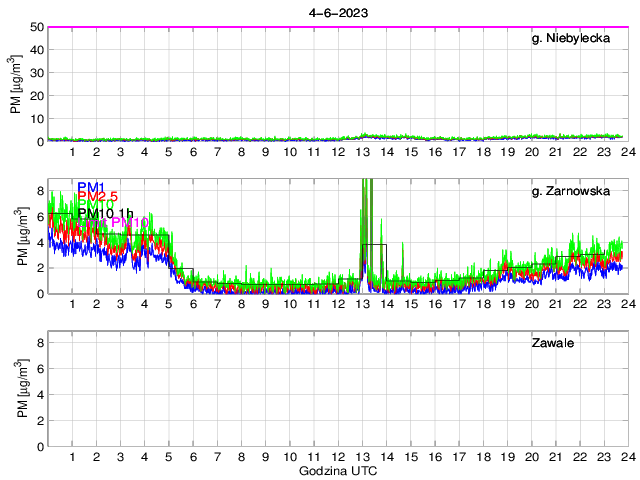Click the green spike at hour 13 in Zarnowska plot

pos(366,210)
